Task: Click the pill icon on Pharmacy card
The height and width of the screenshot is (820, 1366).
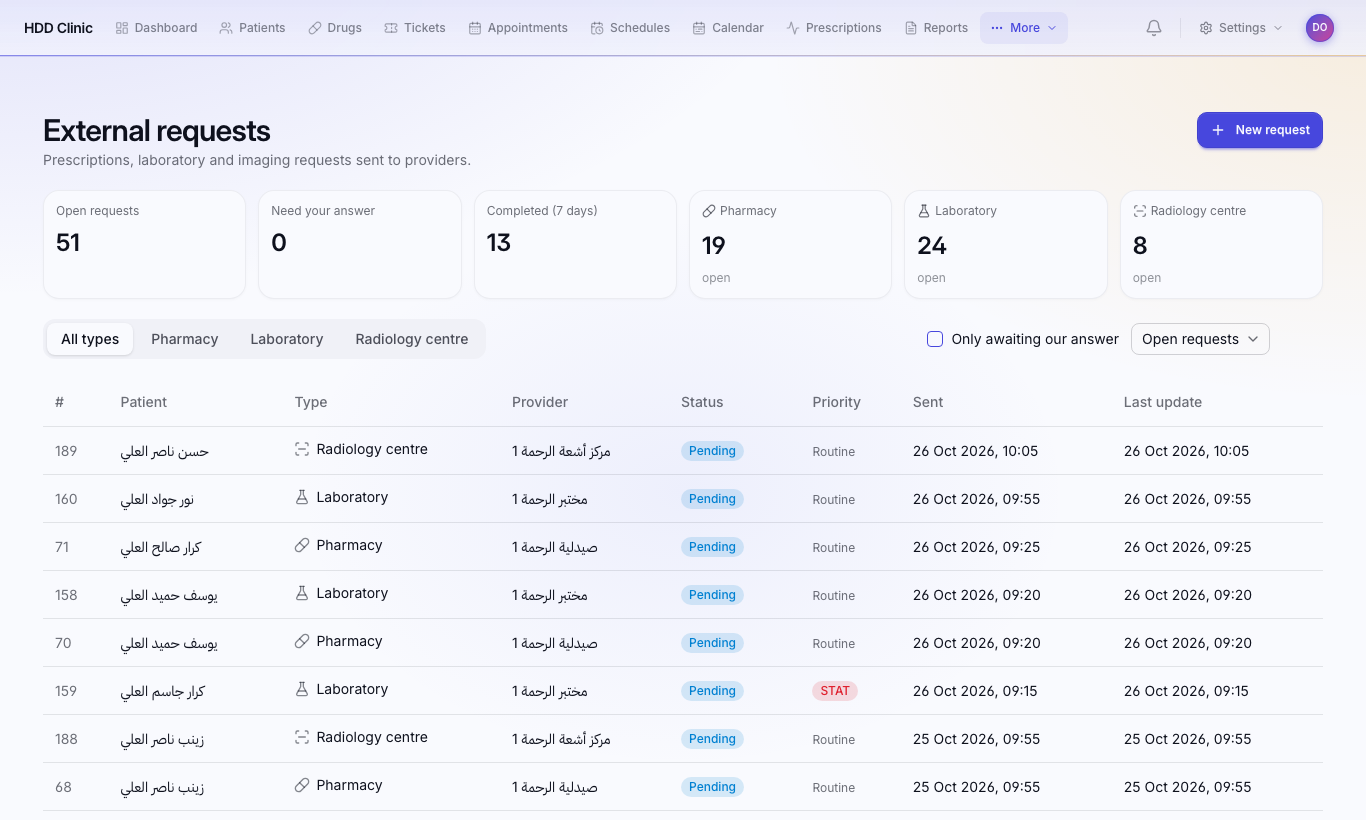Action: (709, 211)
